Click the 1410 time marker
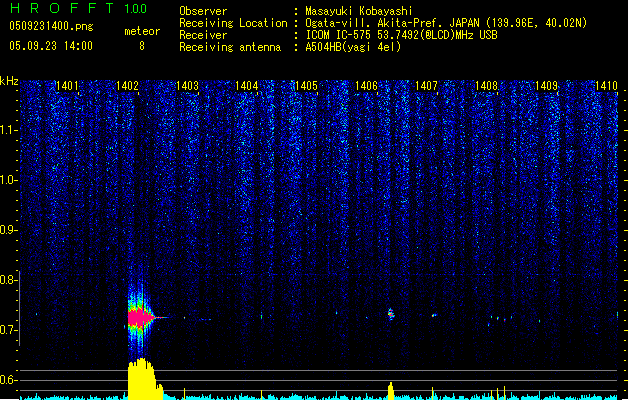 pyautogui.click(x=606, y=86)
